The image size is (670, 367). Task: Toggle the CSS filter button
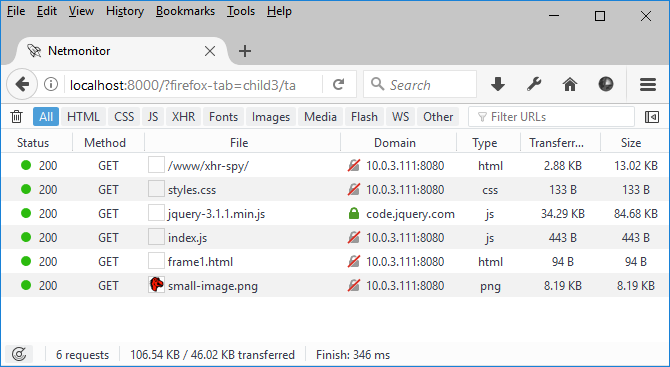tap(124, 117)
